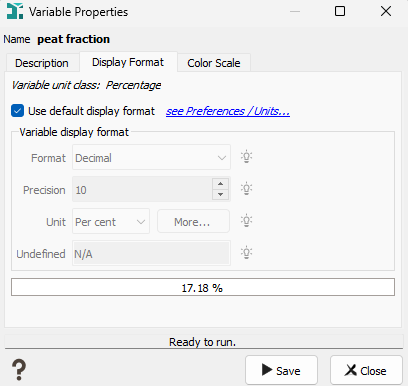
Task: Decrease Precision with the down arrow
Action: coord(220,195)
